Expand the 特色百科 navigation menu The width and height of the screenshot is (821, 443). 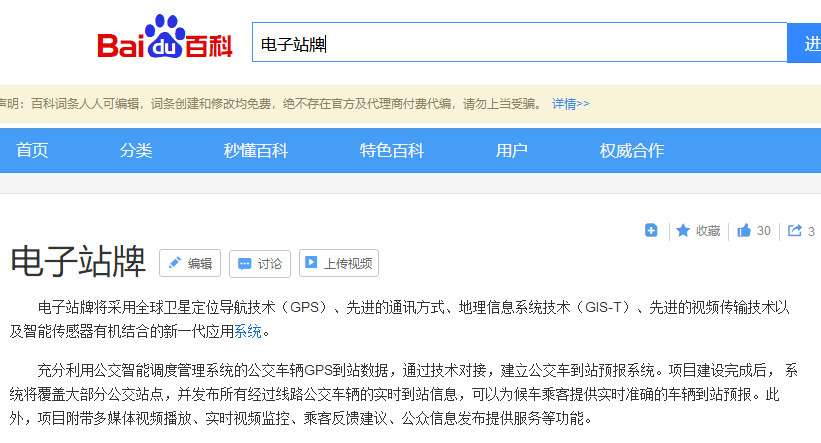coord(392,151)
